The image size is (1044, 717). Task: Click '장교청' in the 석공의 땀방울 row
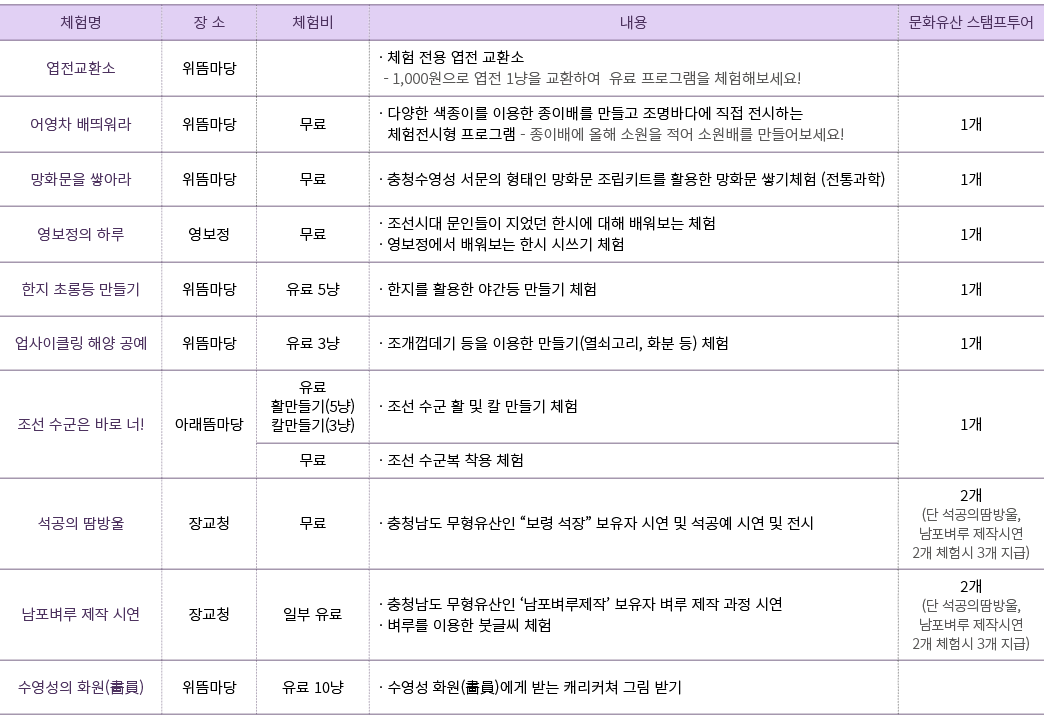point(209,523)
